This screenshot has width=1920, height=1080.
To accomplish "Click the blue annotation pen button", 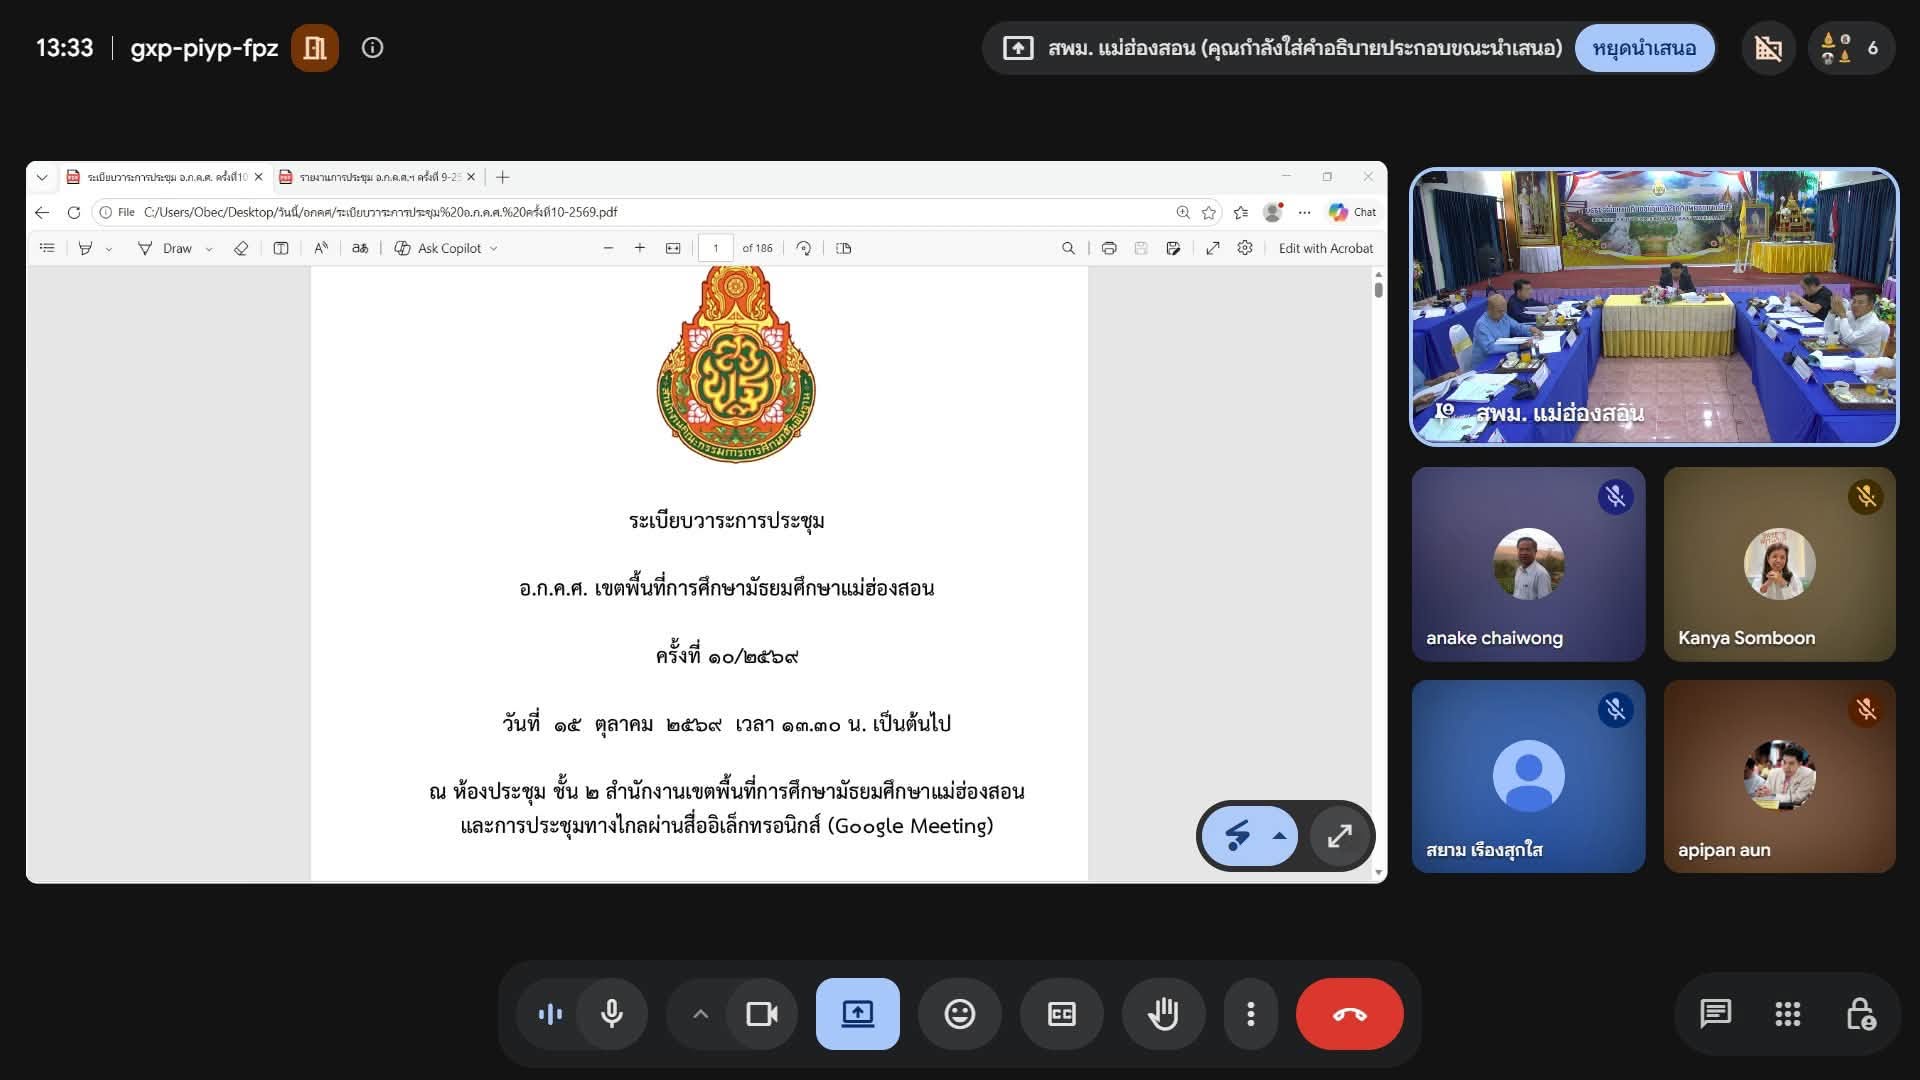I will point(1238,836).
